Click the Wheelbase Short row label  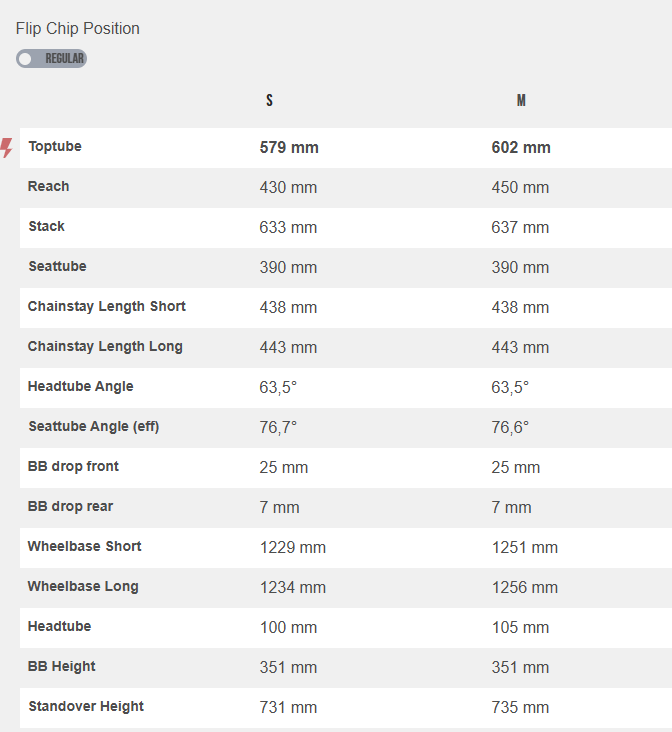pos(84,547)
